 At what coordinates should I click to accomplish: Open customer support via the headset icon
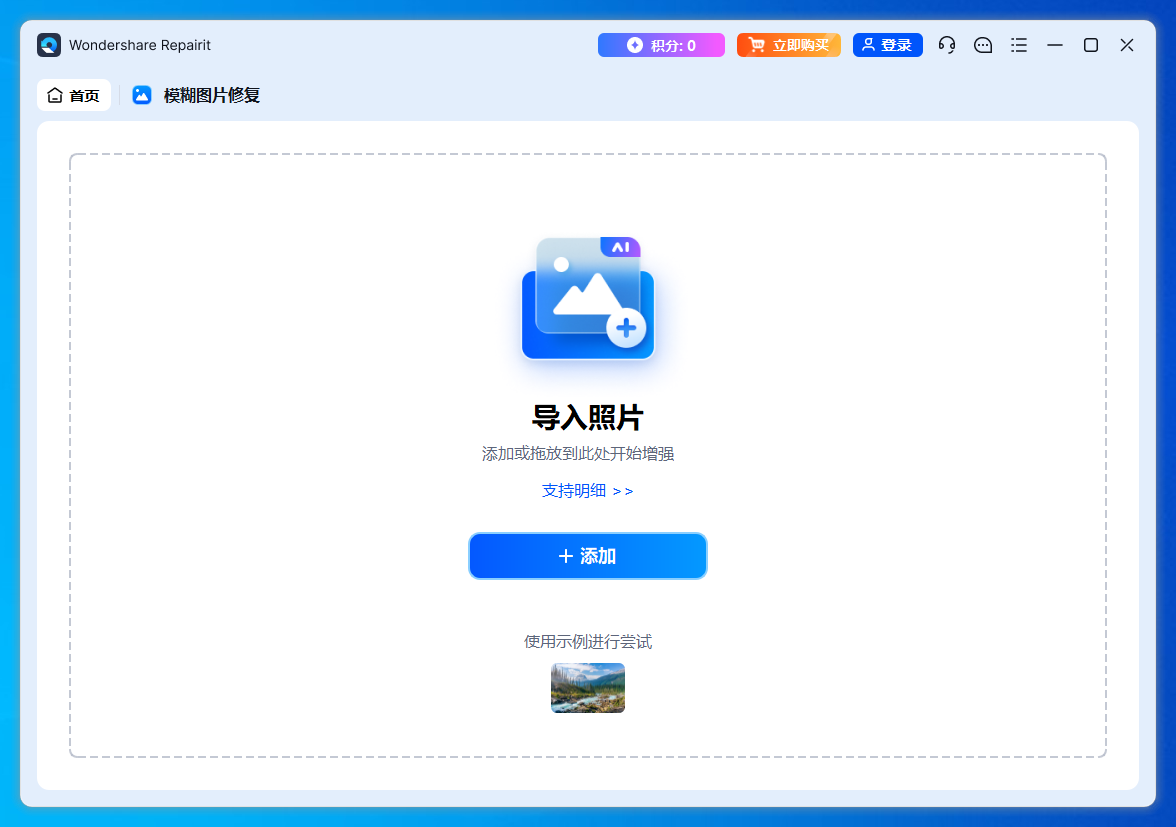[x=947, y=45]
